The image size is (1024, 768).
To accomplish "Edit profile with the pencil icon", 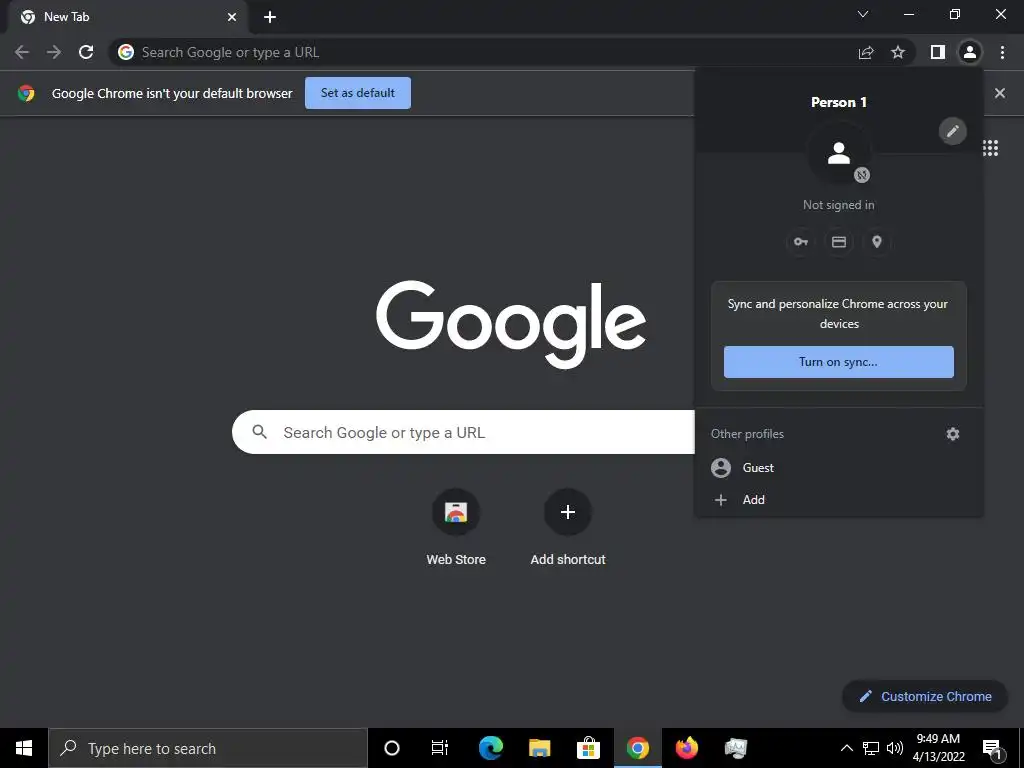I will (953, 131).
